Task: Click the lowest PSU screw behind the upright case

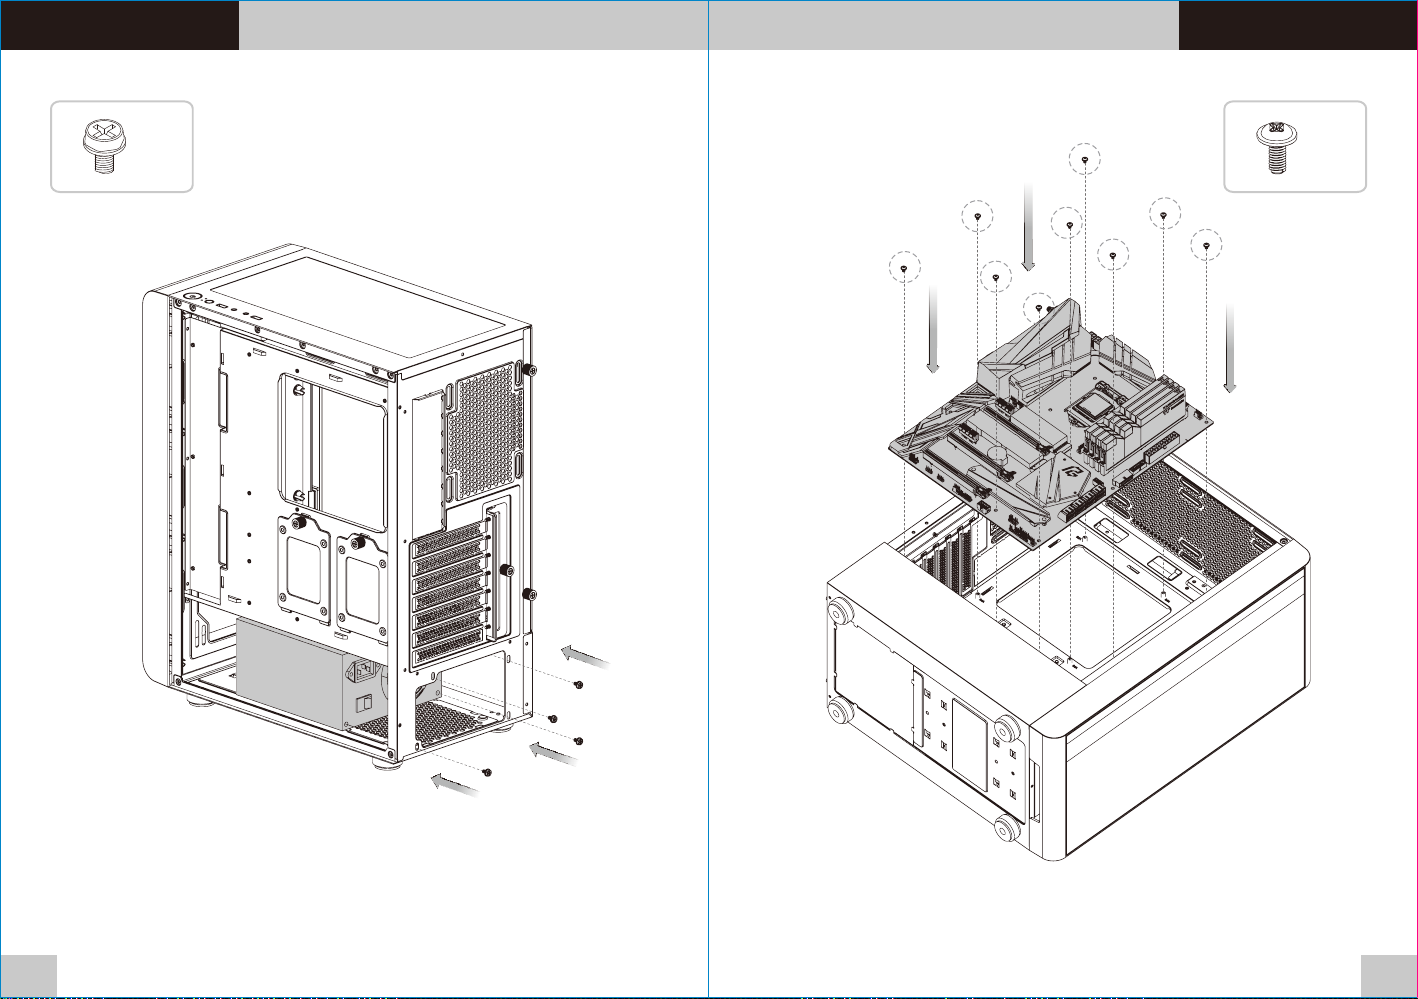Action: 487,772
